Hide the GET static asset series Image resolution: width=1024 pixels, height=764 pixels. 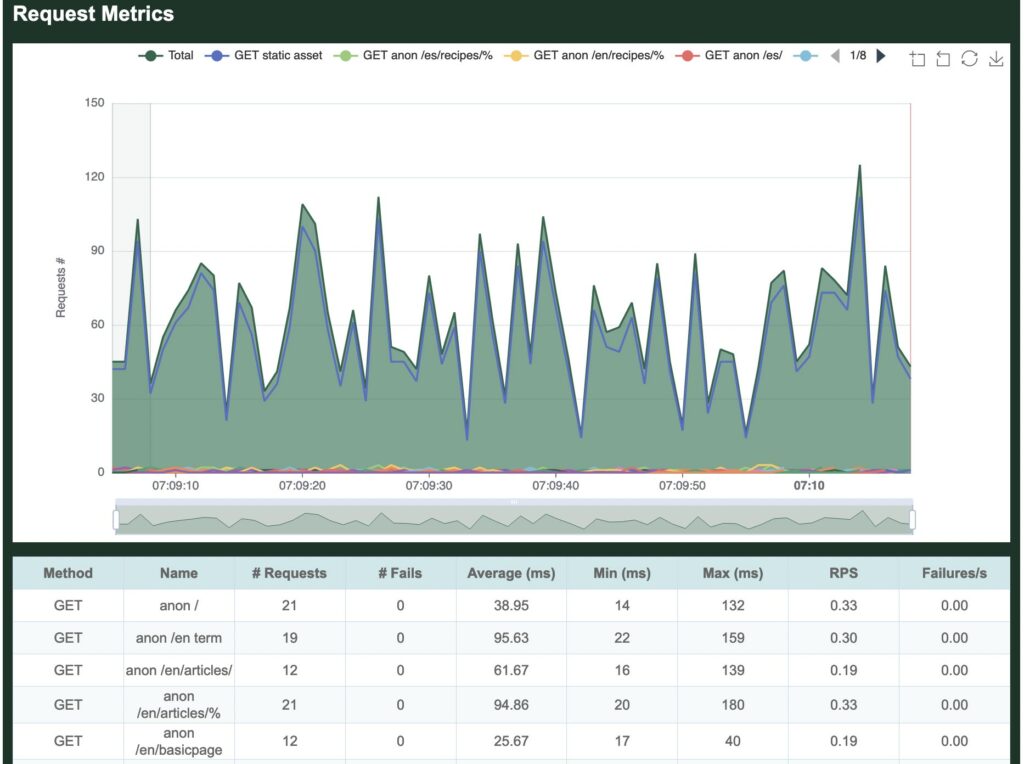tap(264, 56)
